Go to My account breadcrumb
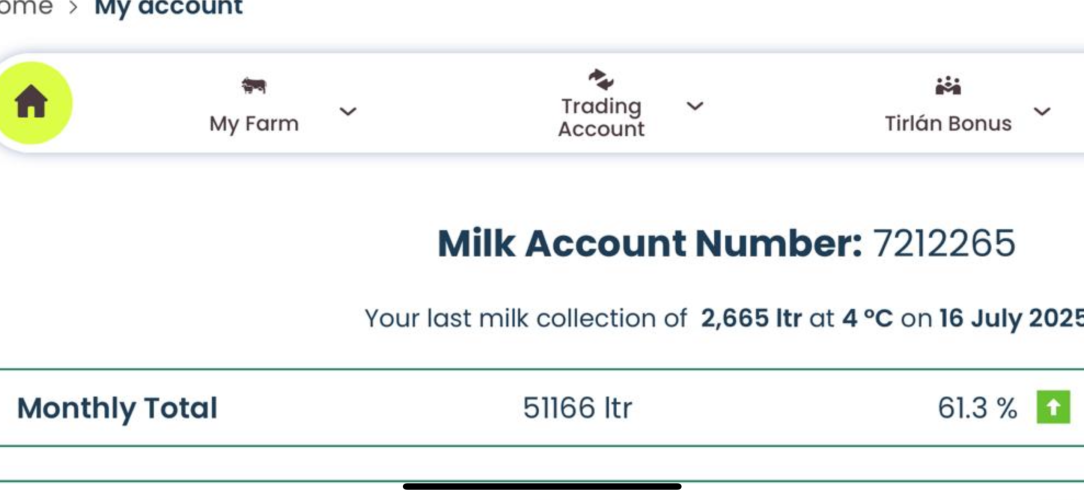Viewport: 1084px width, 500px height. point(168,8)
